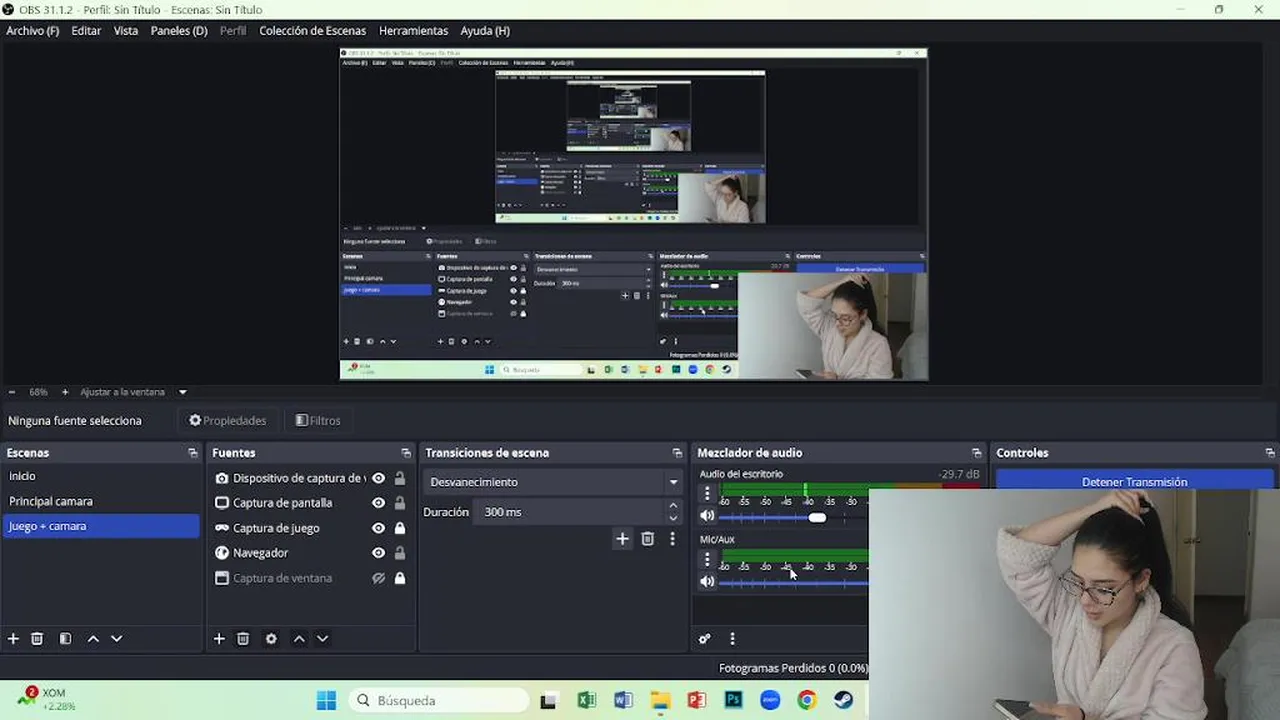Decrease transition duration with the down arrow
The image size is (1280, 720).
point(673,518)
